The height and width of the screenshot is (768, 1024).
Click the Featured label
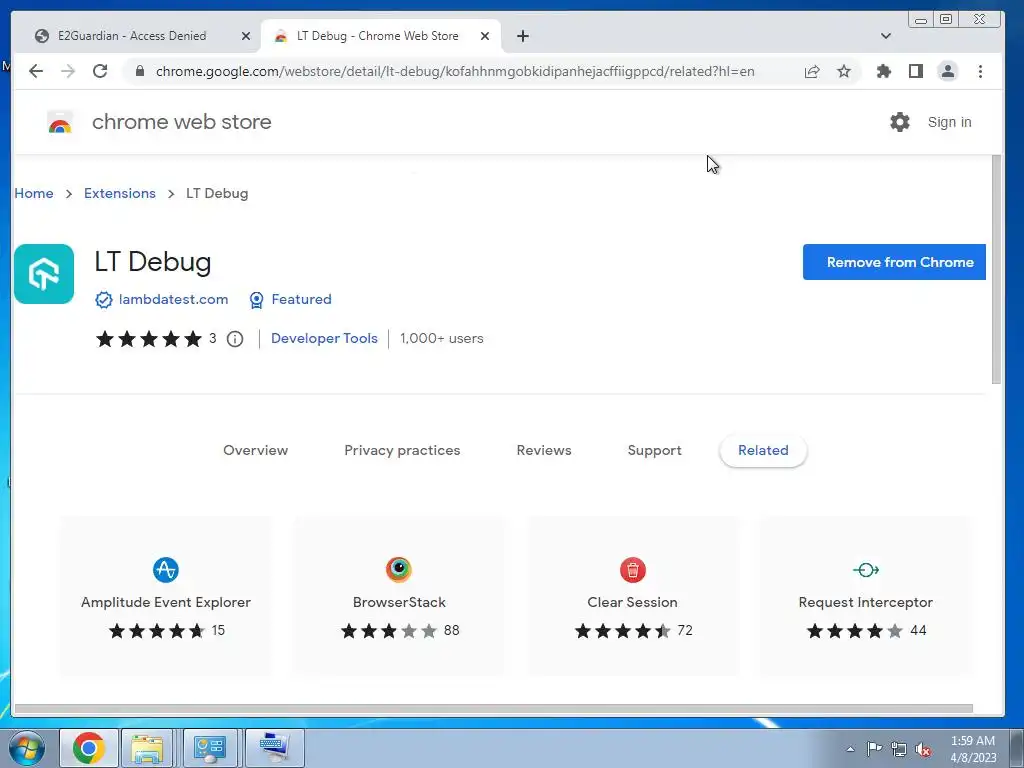click(301, 299)
